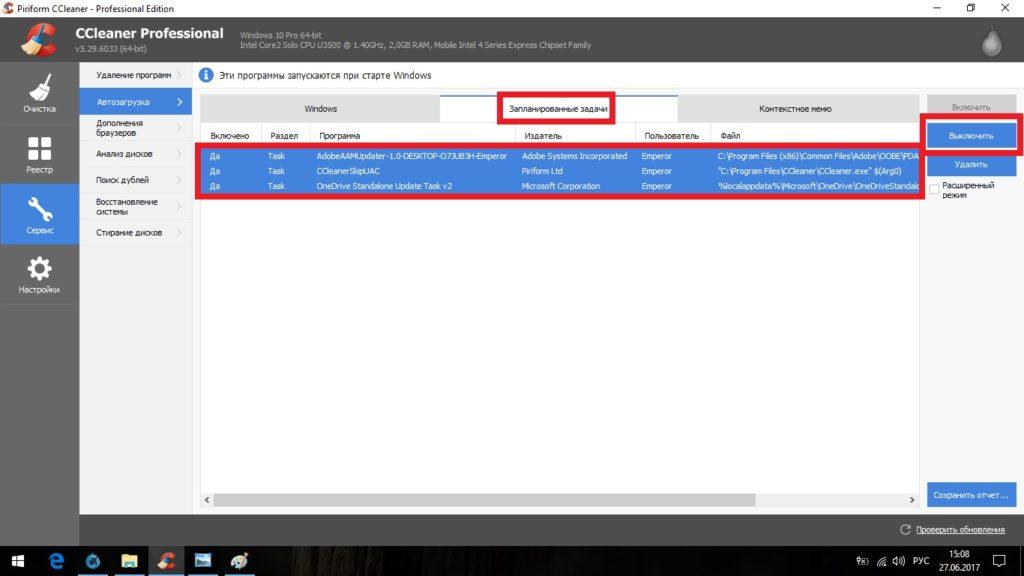This screenshot has width=1024, height=576.
Task: Click the Выключить button
Action: [971, 136]
